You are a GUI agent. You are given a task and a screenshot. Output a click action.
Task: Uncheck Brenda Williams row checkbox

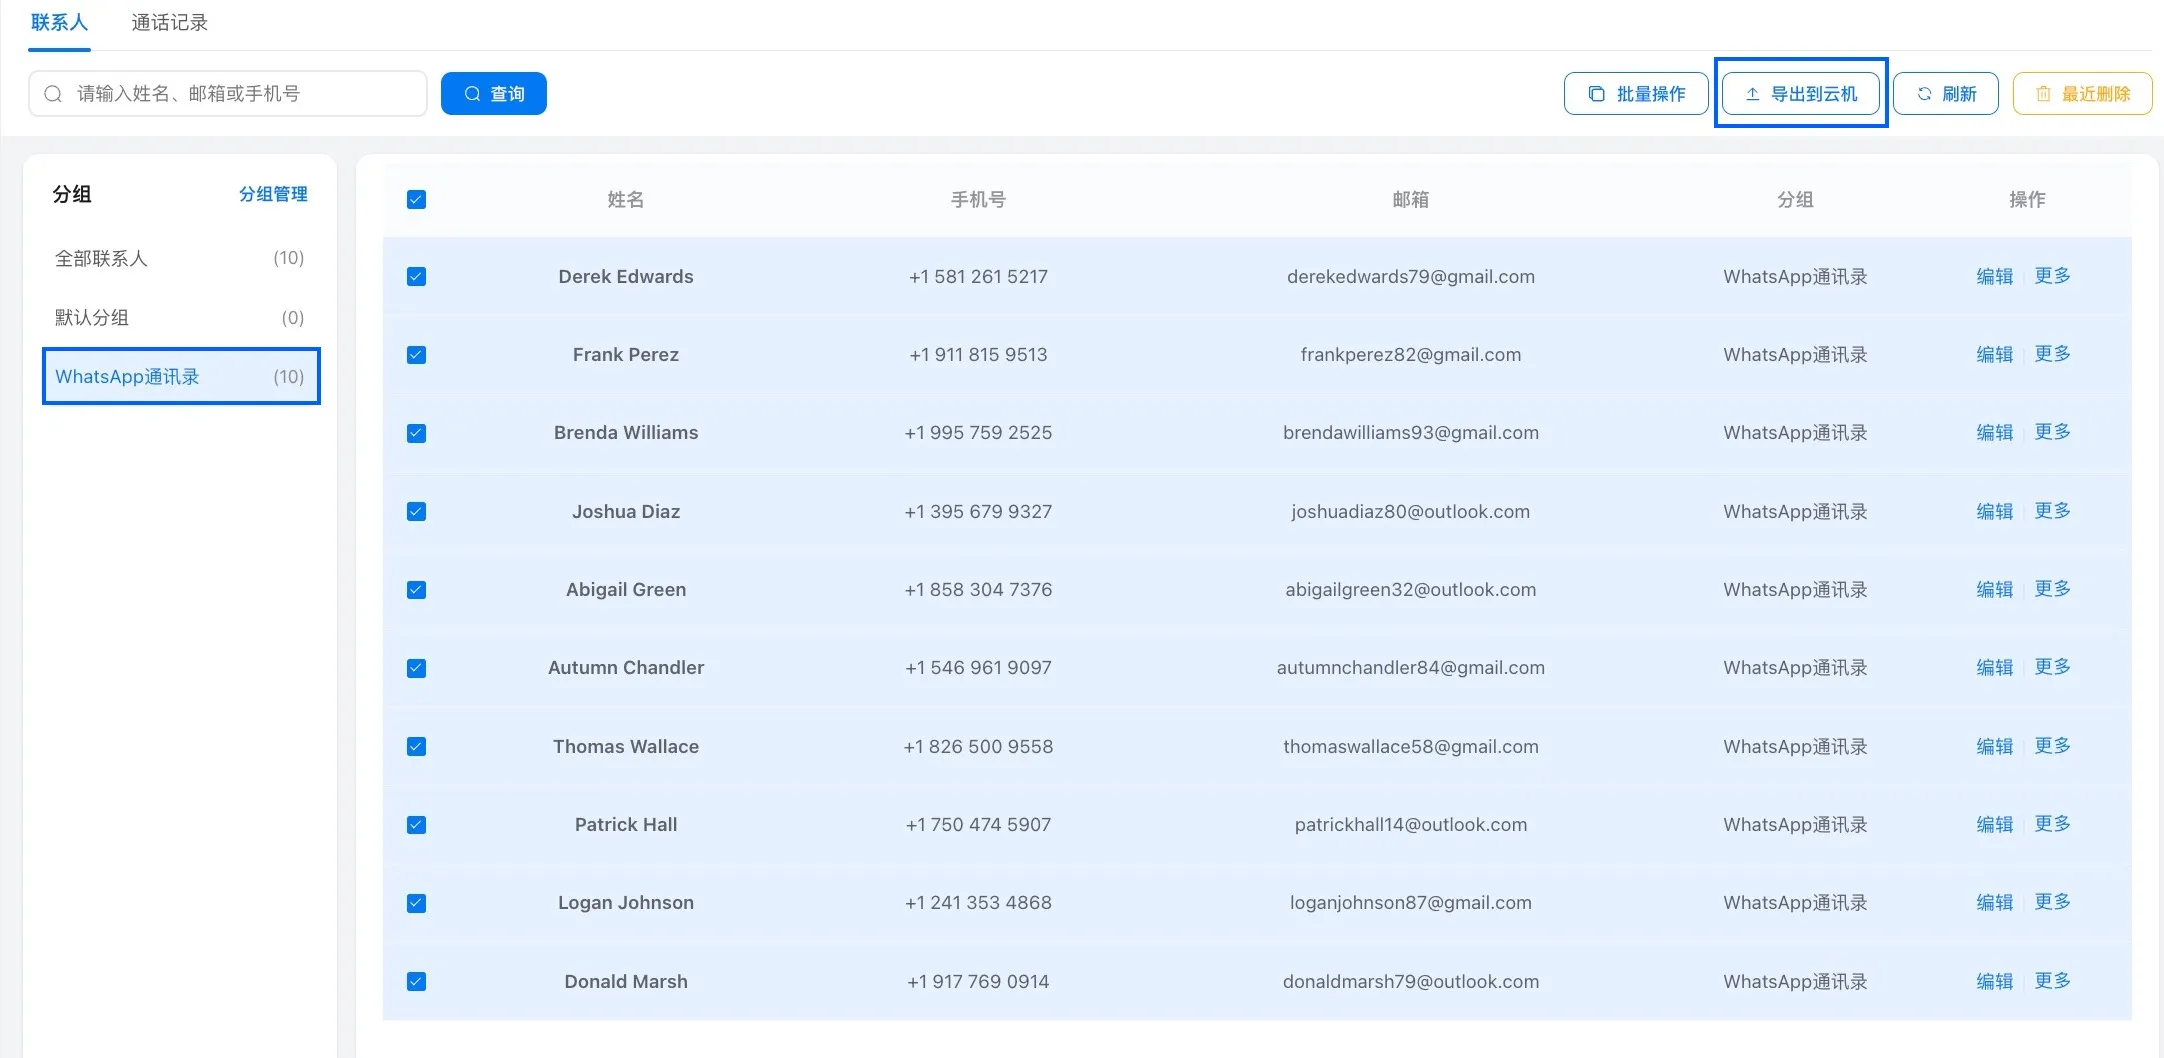pos(417,433)
